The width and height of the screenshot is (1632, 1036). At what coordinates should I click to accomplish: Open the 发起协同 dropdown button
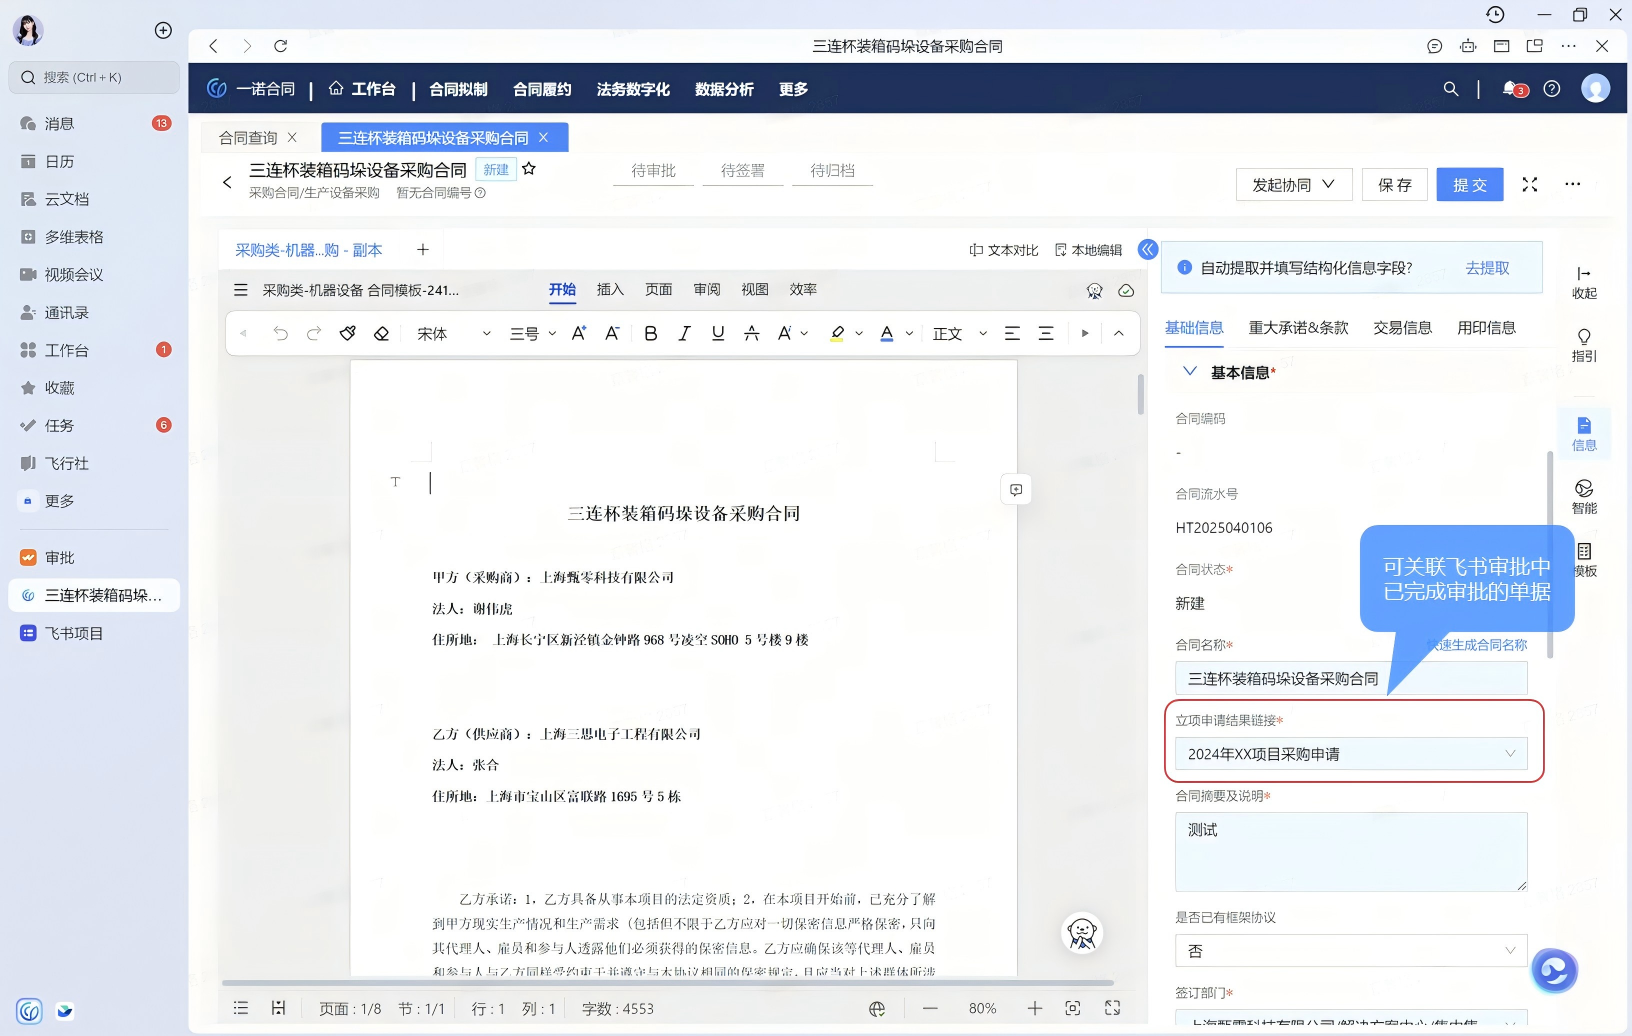pyautogui.click(x=1293, y=185)
